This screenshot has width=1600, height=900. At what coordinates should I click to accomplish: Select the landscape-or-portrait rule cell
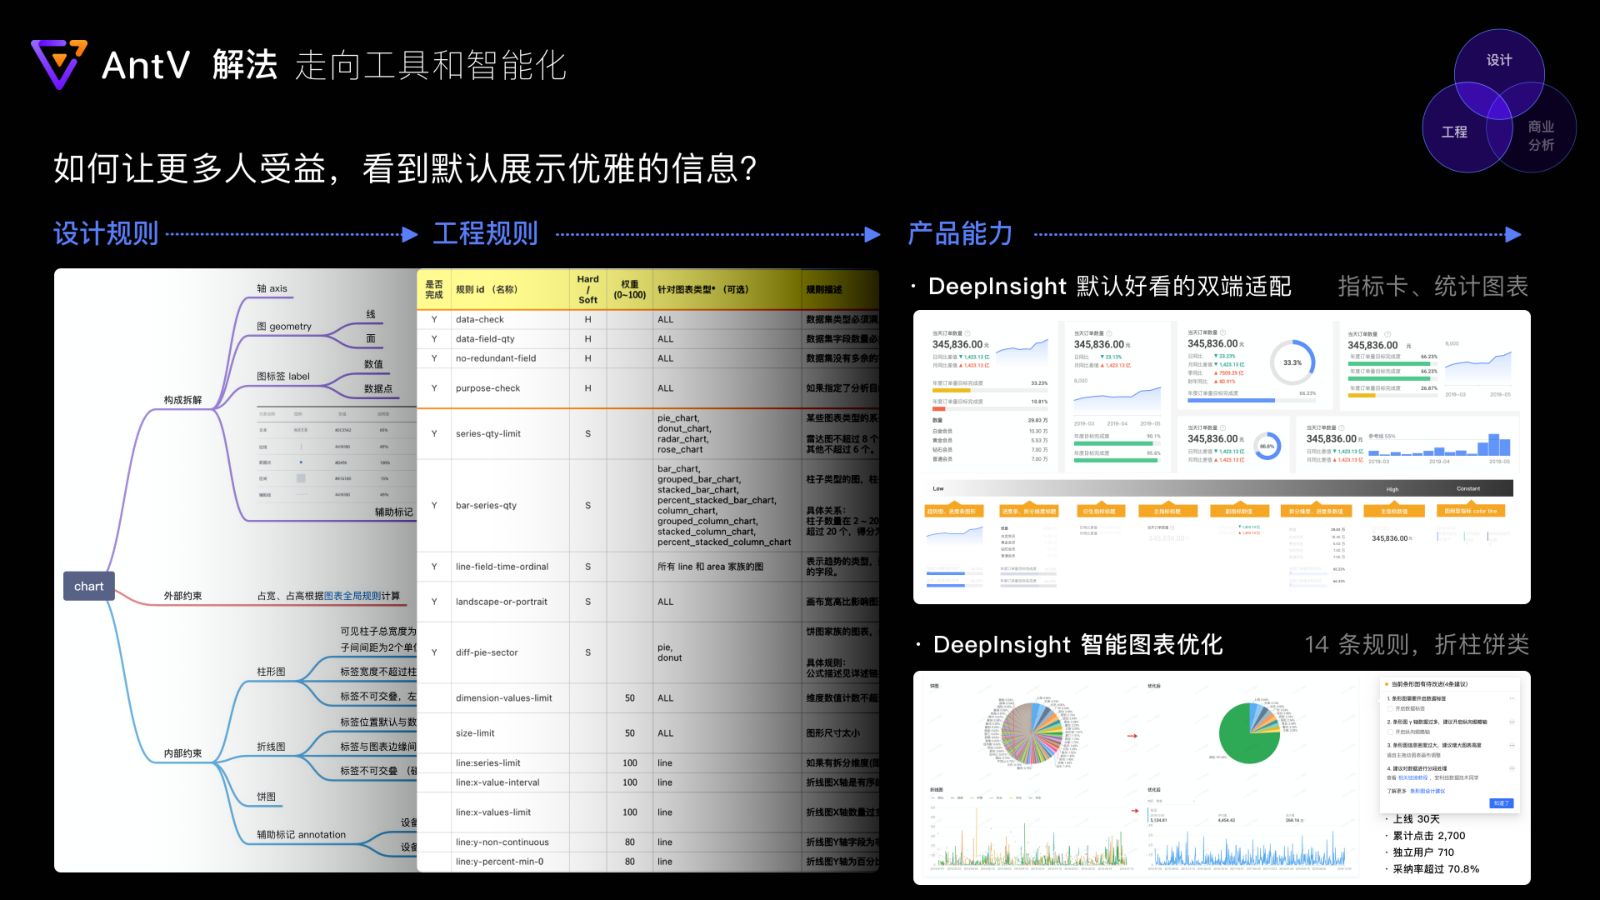coord(510,602)
